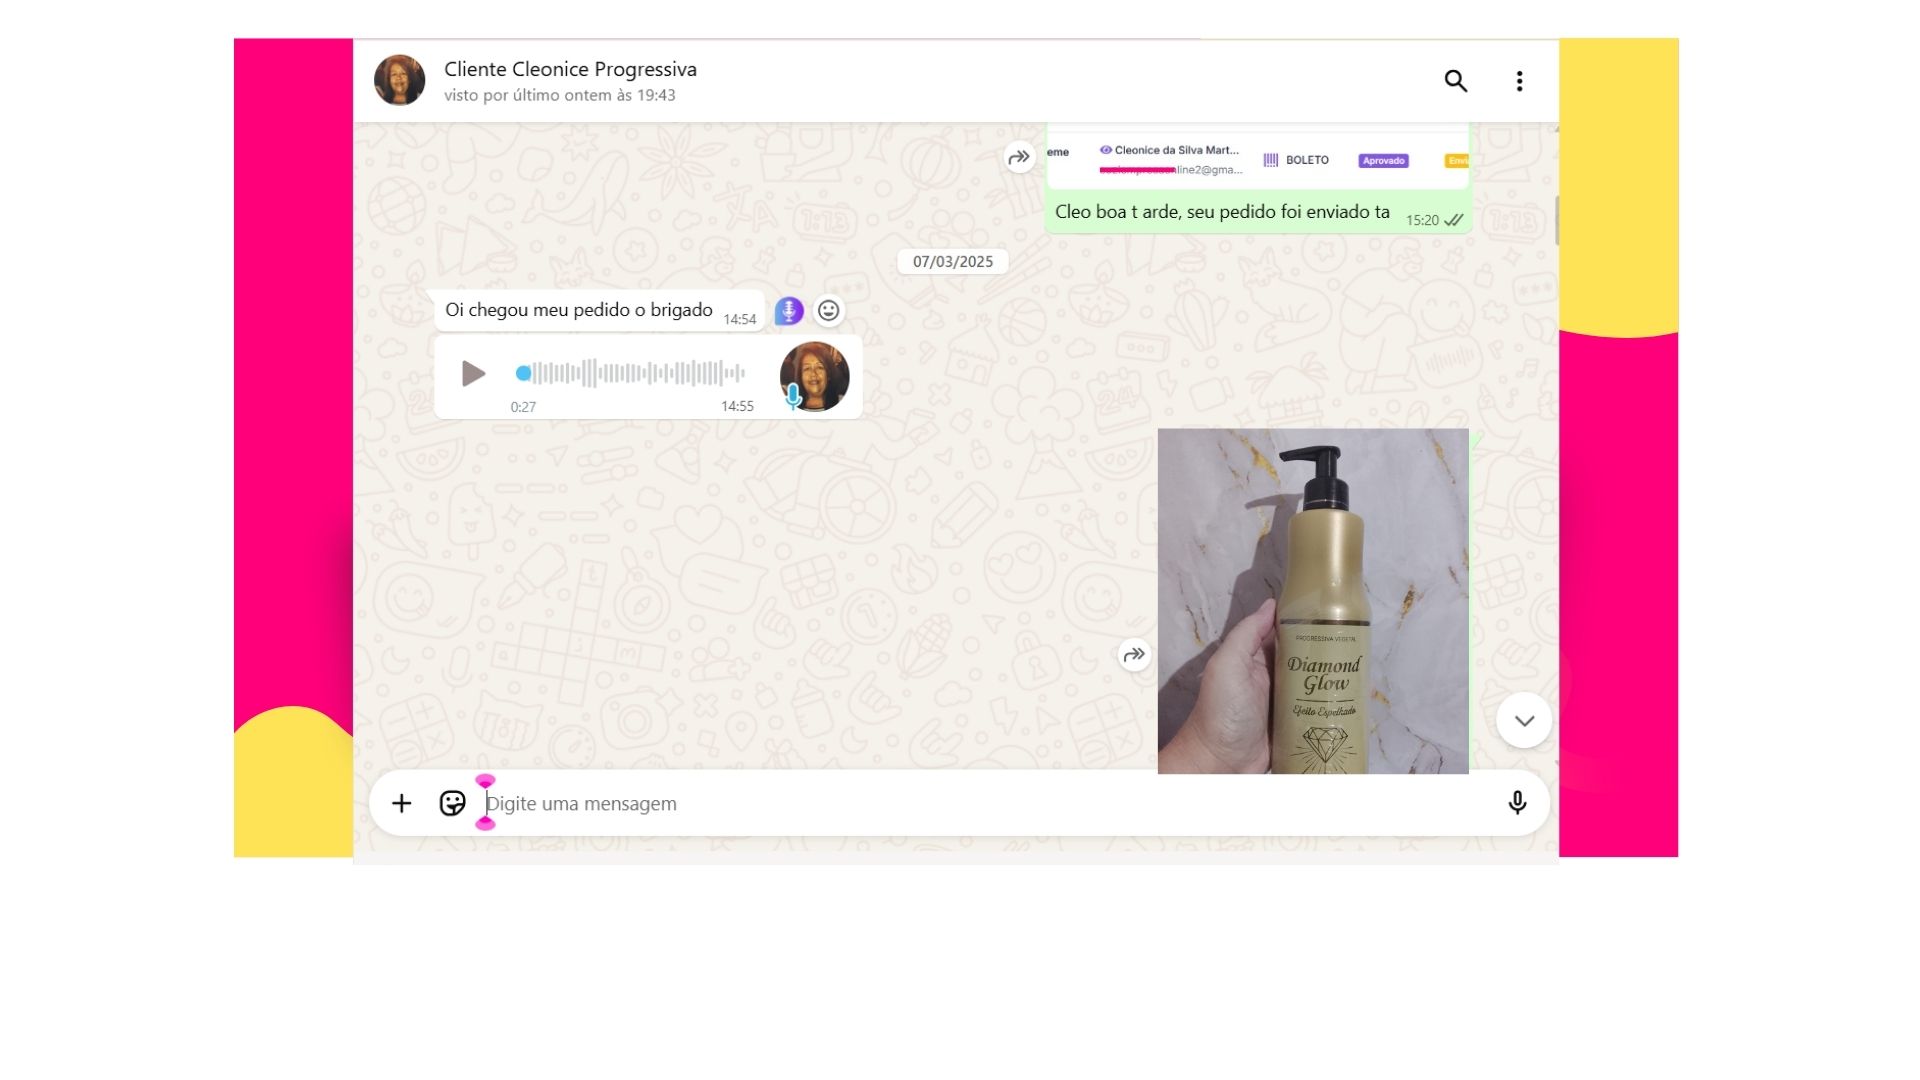Image resolution: width=1920 pixels, height=1080 pixels.
Task: Transcribe the 'Oi chegou meu pedido' message
Action: tap(789, 311)
